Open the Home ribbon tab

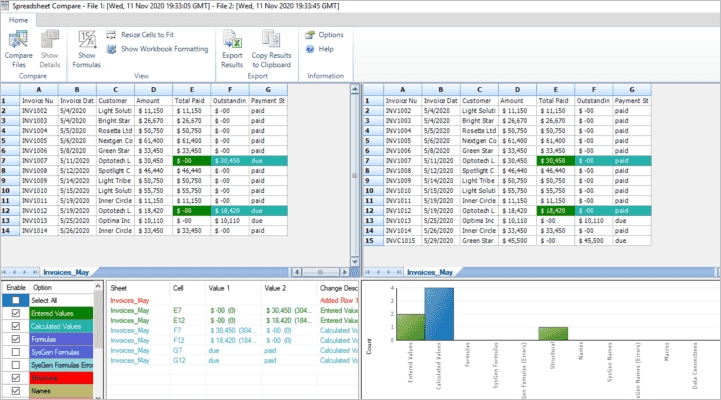click(x=18, y=20)
